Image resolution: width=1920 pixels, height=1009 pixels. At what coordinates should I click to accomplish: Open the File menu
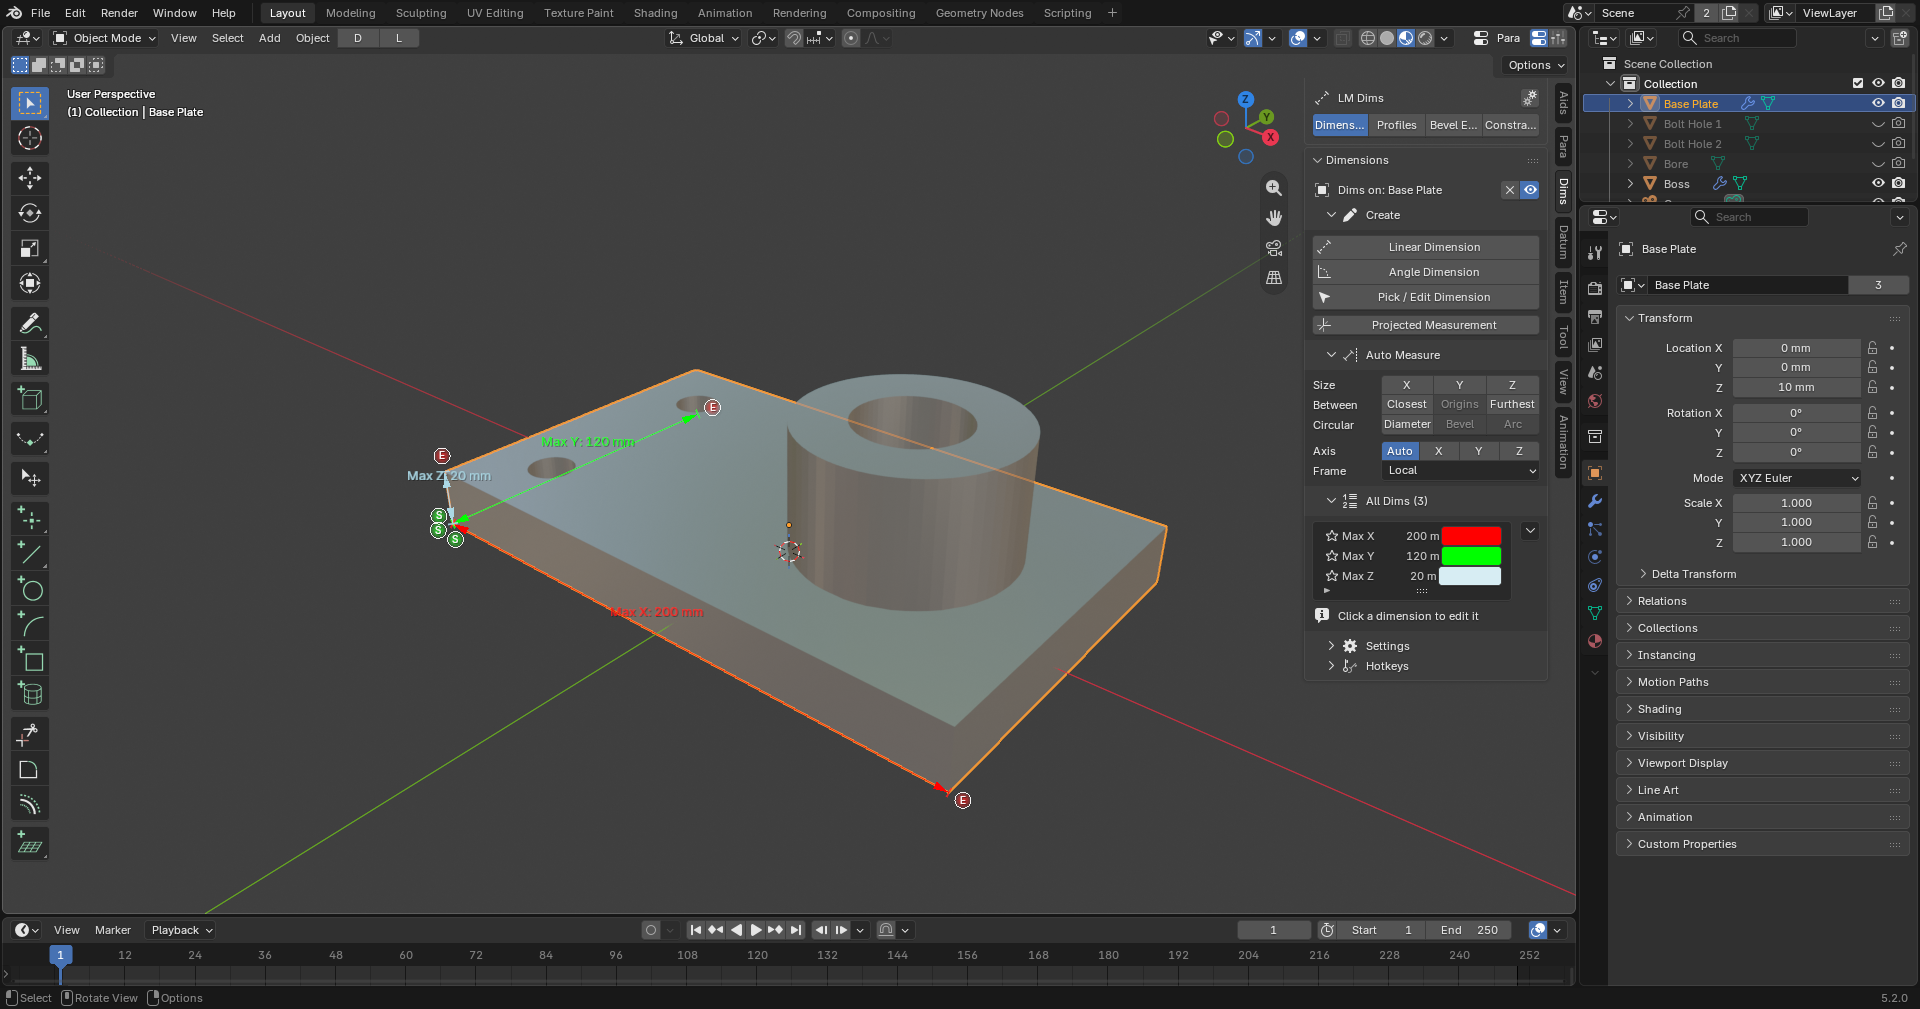click(x=40, y=13)
